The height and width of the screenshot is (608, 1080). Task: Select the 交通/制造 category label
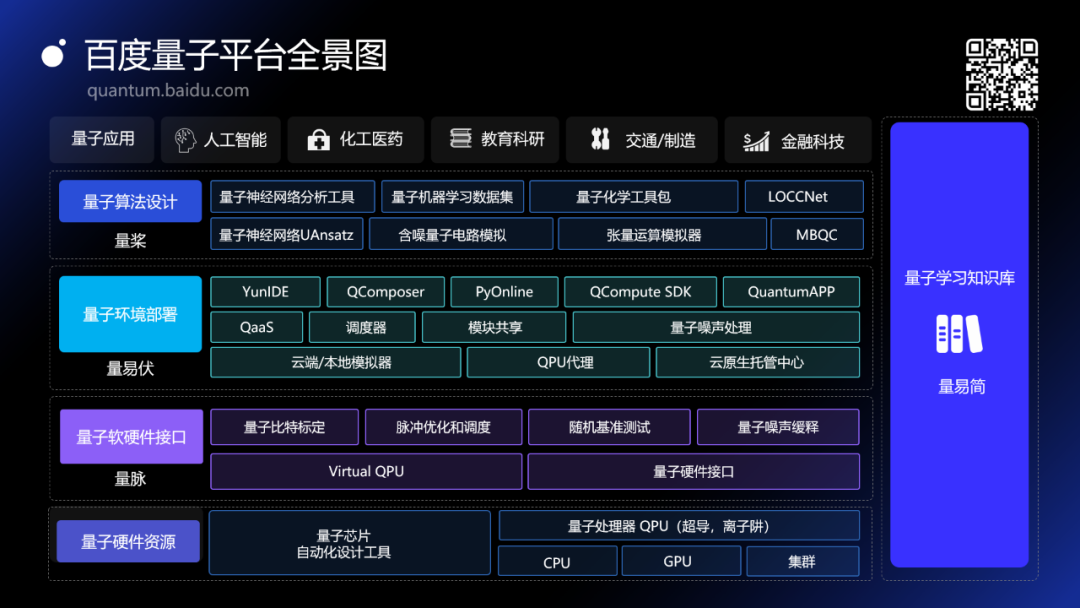[x=660, y=140]
